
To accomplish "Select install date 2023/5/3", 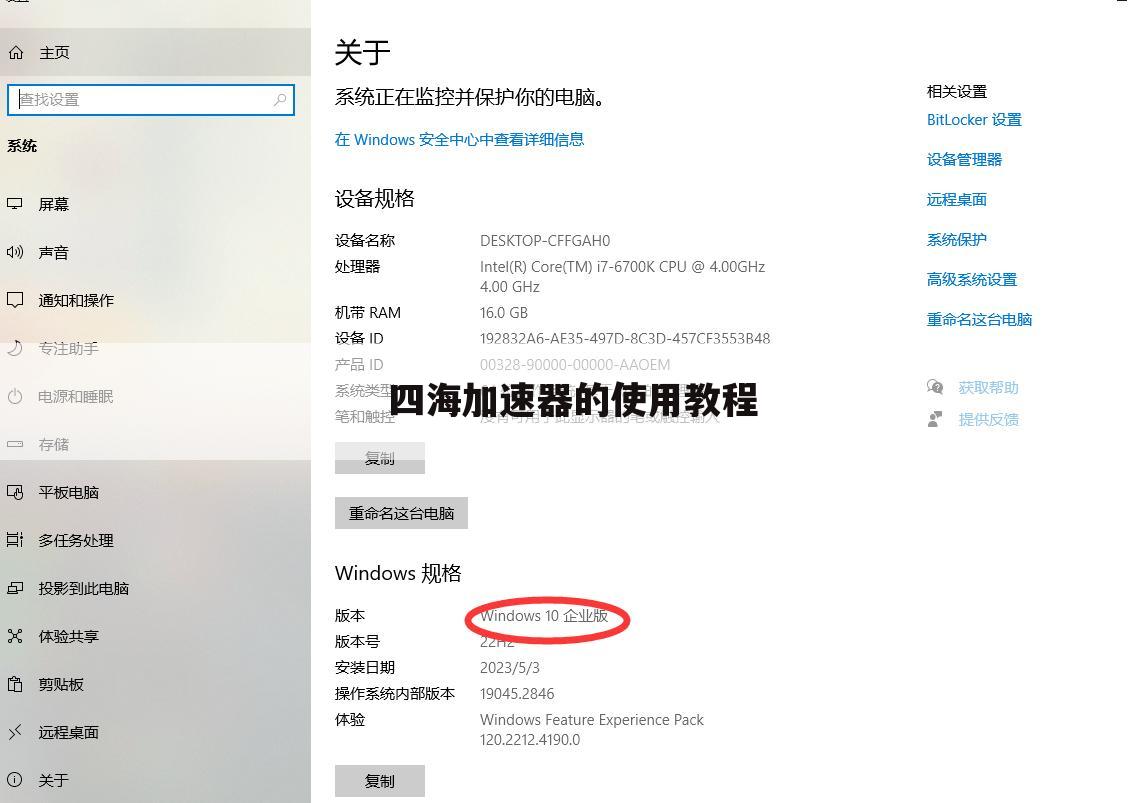I will point(509,667).
